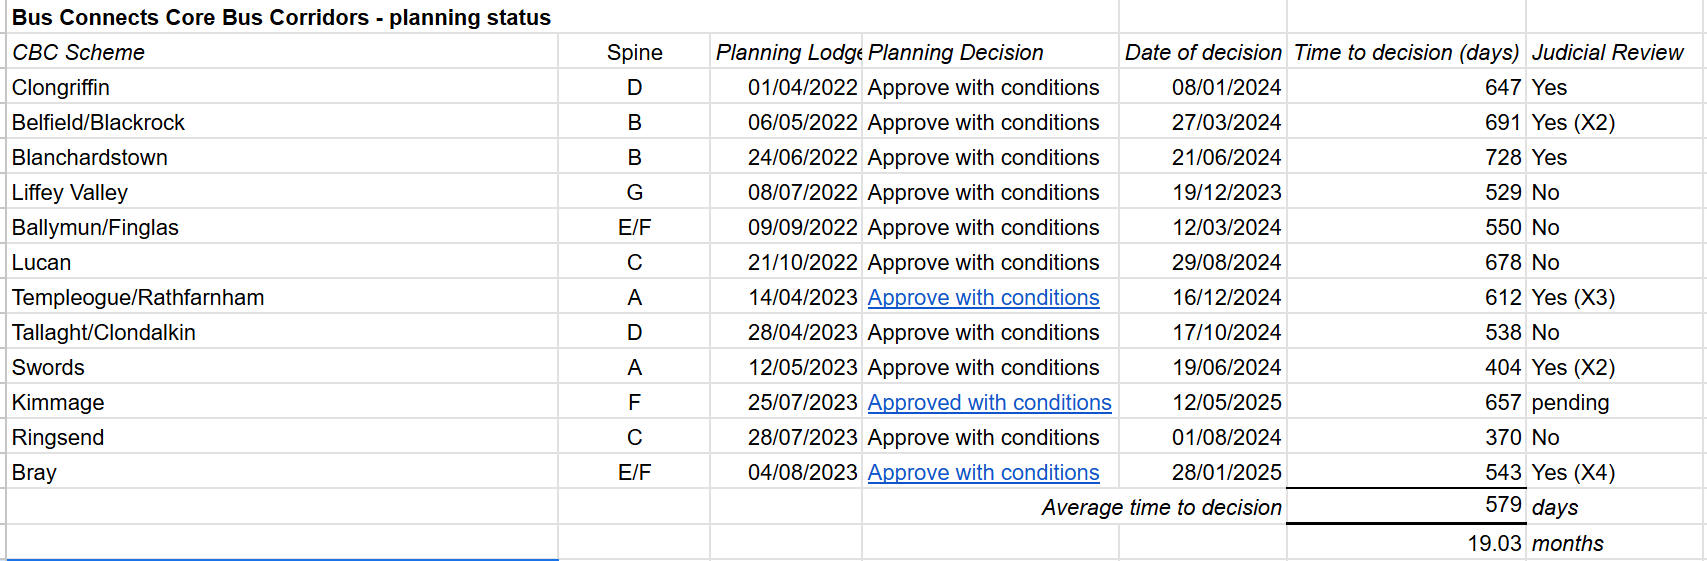The image size is (1707, 561).
Task: Select the CBC Scheme header cell
Action: (x=282, y=52)
